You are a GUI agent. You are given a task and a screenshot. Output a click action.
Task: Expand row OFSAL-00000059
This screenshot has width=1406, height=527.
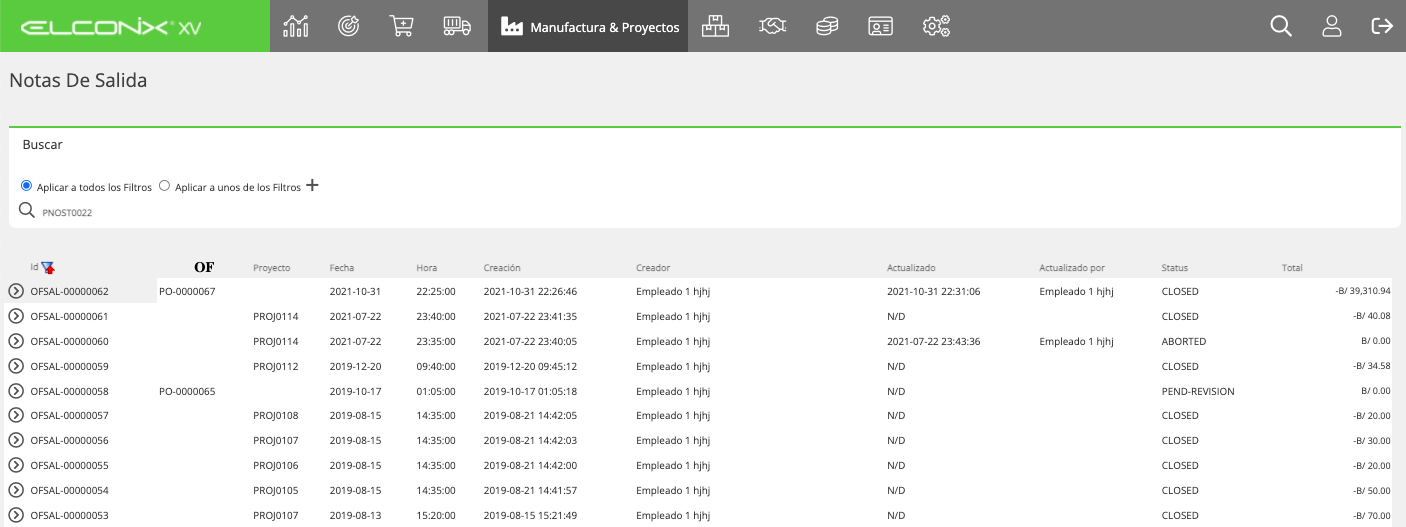point(16,366)
